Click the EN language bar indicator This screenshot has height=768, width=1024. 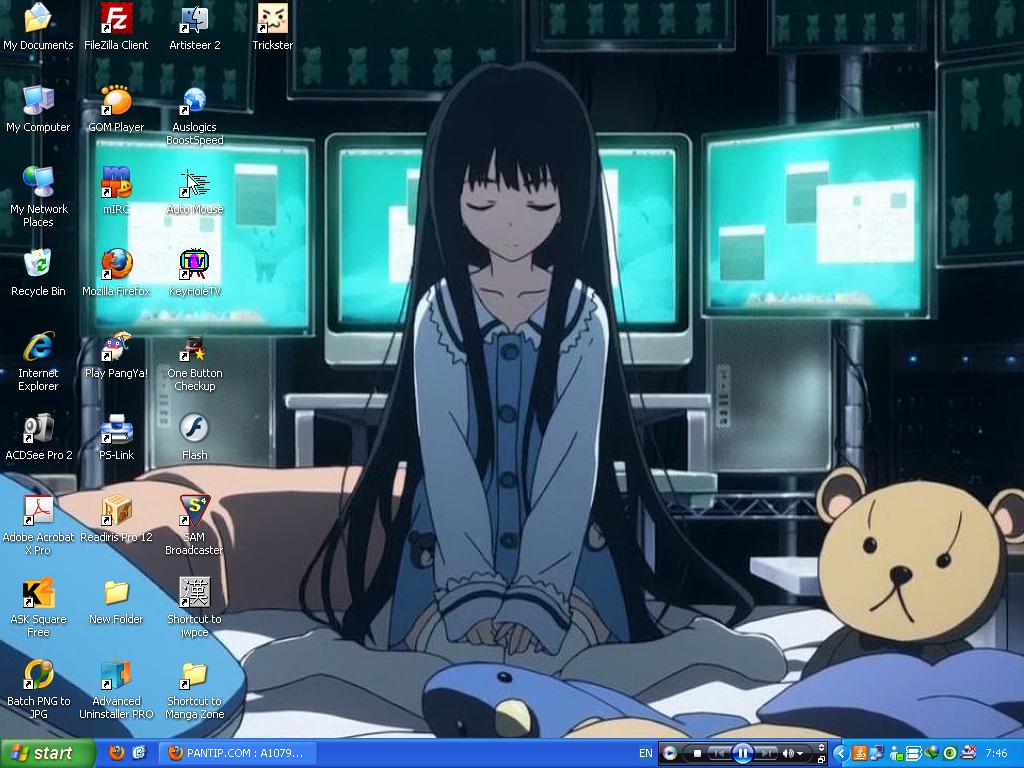646,753
